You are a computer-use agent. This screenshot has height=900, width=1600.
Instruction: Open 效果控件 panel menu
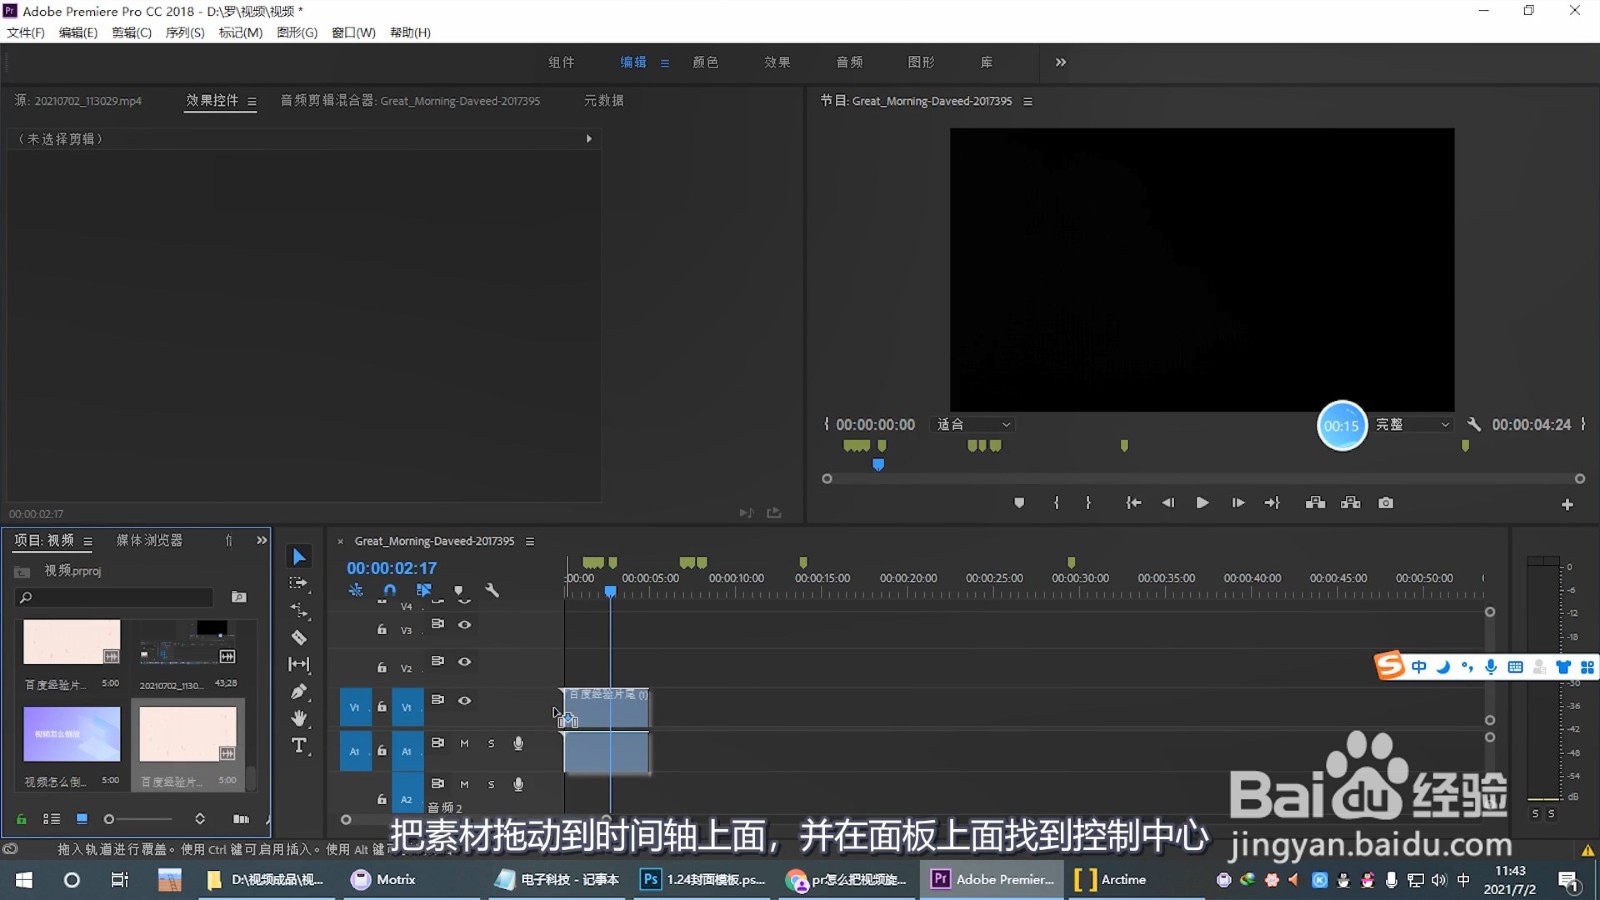pos(252,101)
